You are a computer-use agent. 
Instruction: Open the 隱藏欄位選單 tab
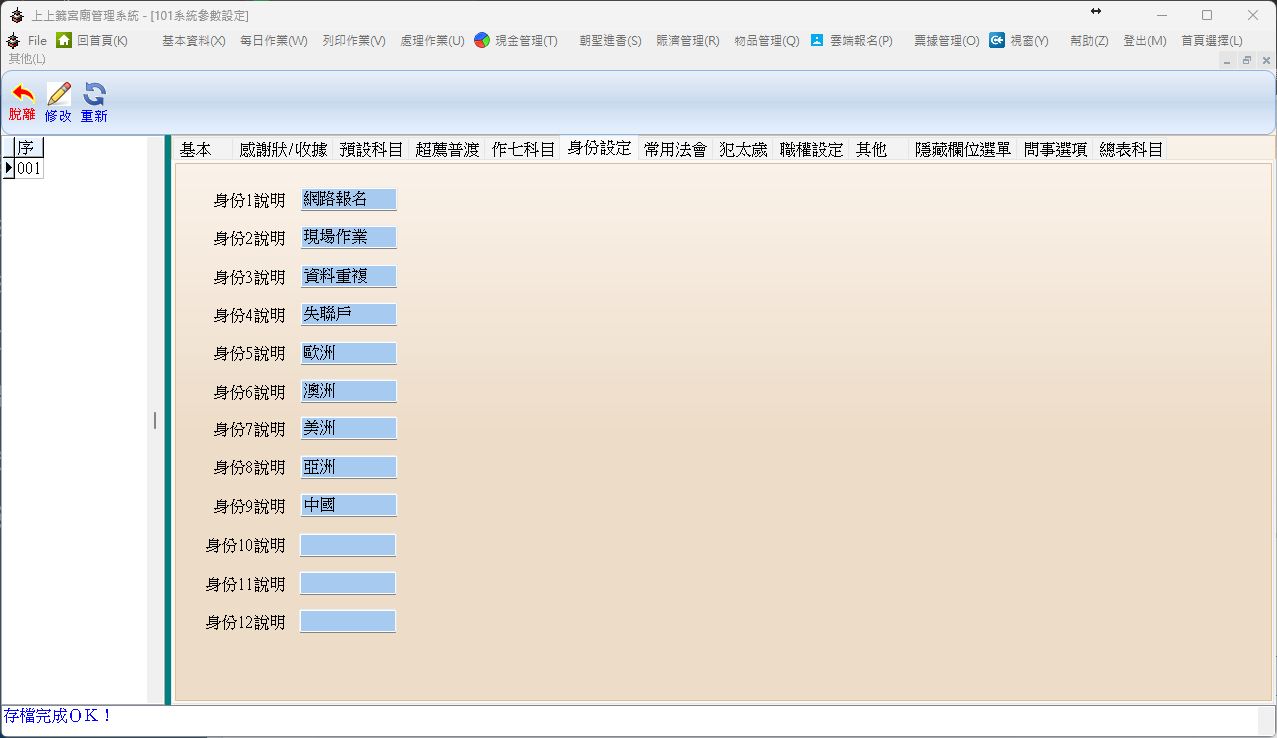pos(962,150)
